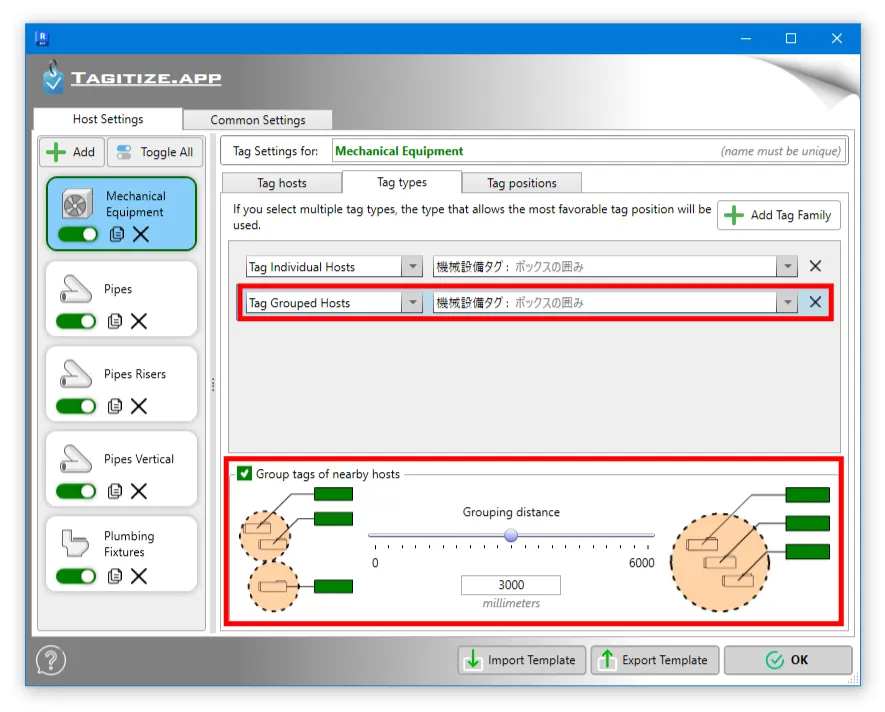Open the Tag positions tab
885x712 pixels.
pos(521,183)
